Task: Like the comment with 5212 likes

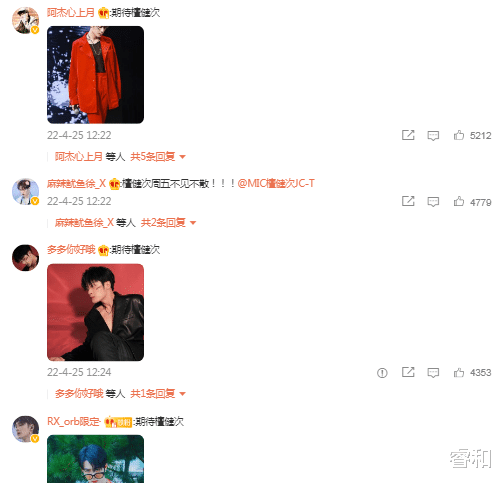Action: (459, 135)
